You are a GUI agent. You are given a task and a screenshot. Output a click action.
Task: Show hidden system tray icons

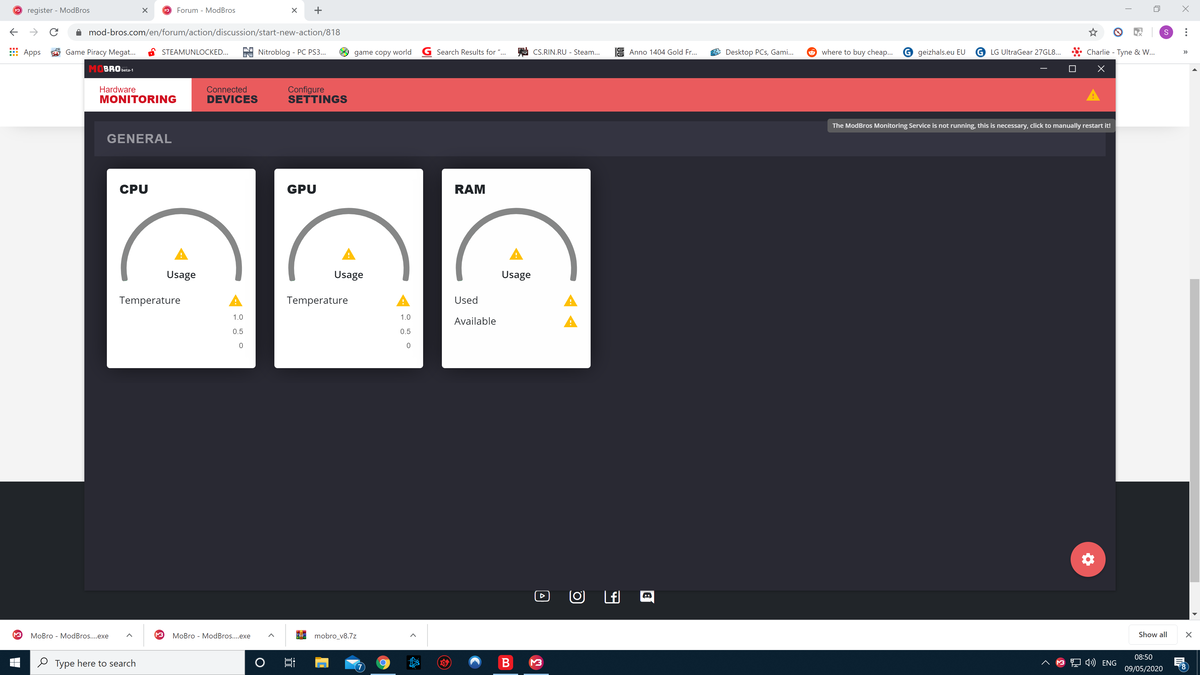pos(1046,663)
